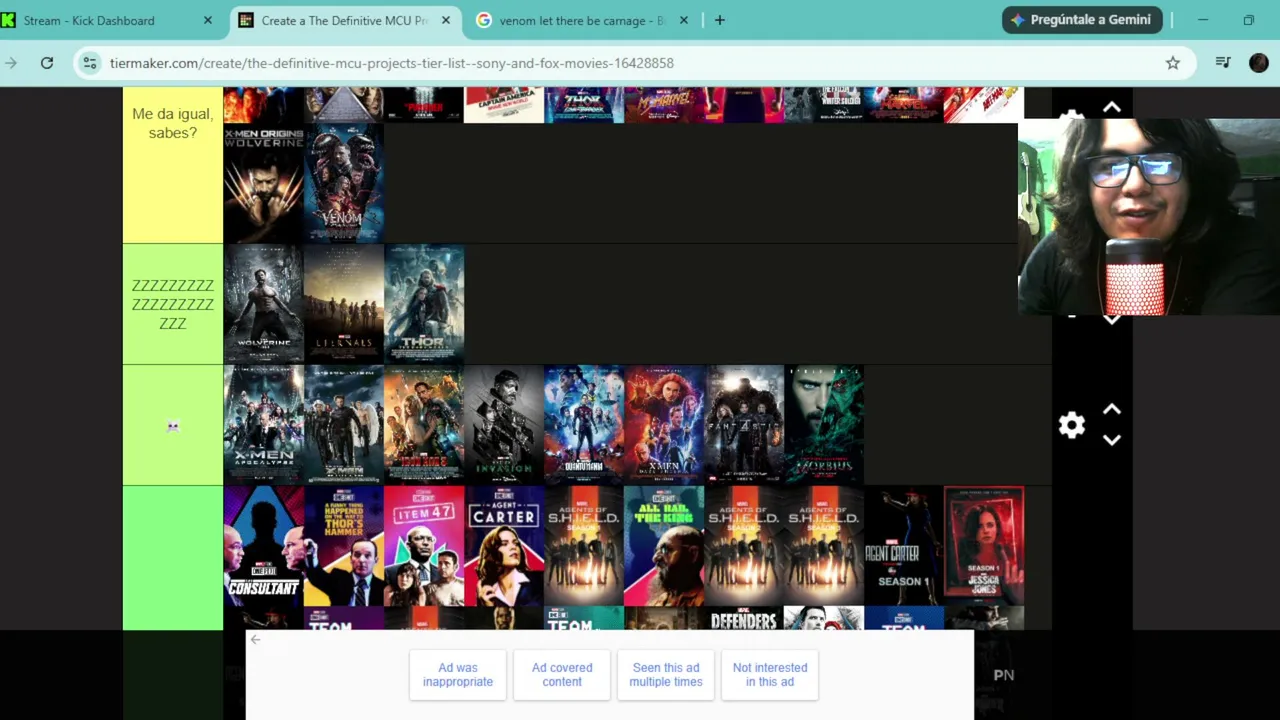This screenshot has width=1280, height=720.
Task: Click the Iron Man 3 poster
Action: point(424,425)
